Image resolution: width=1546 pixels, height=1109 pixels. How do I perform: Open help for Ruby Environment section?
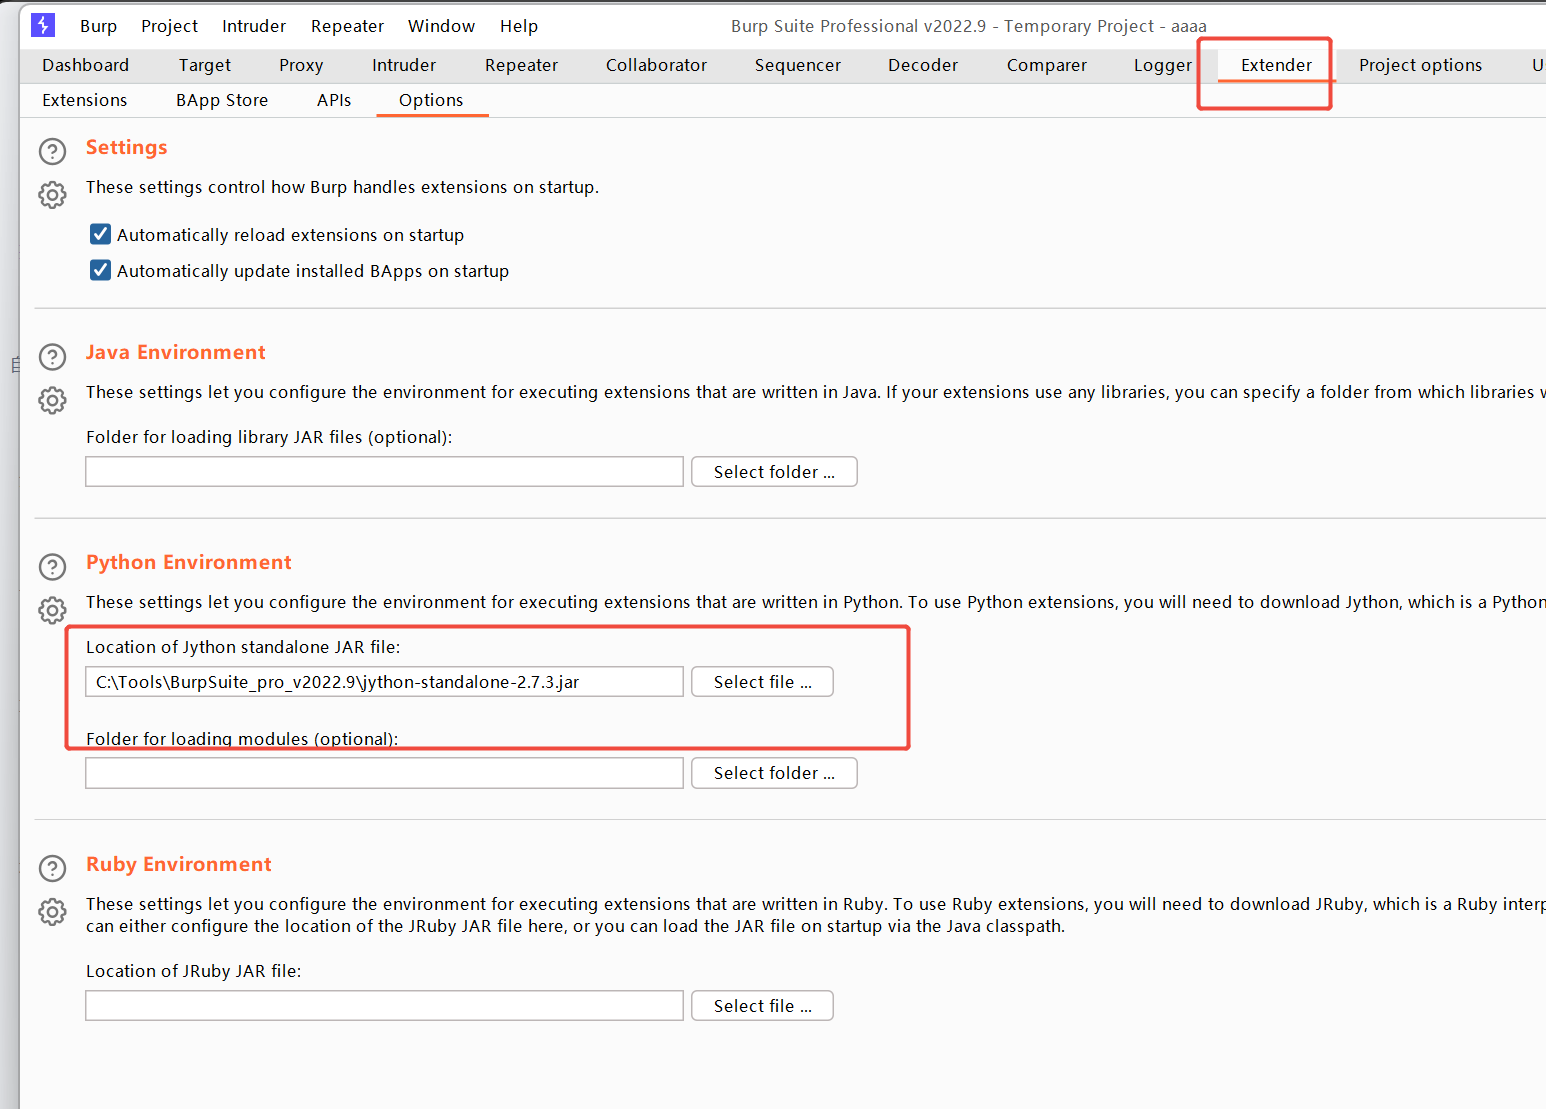click(52, 868)
